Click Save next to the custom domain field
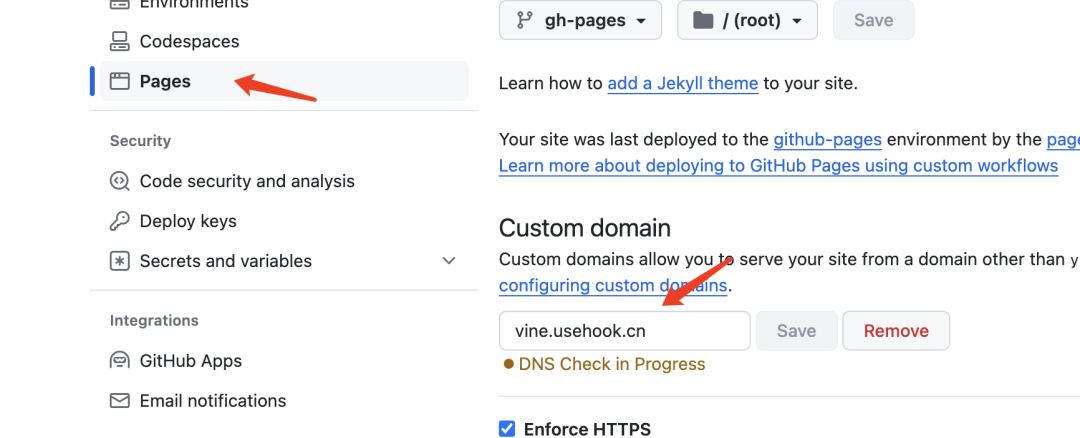This screenshot has width=1080, height=438. tap(796, 331)
